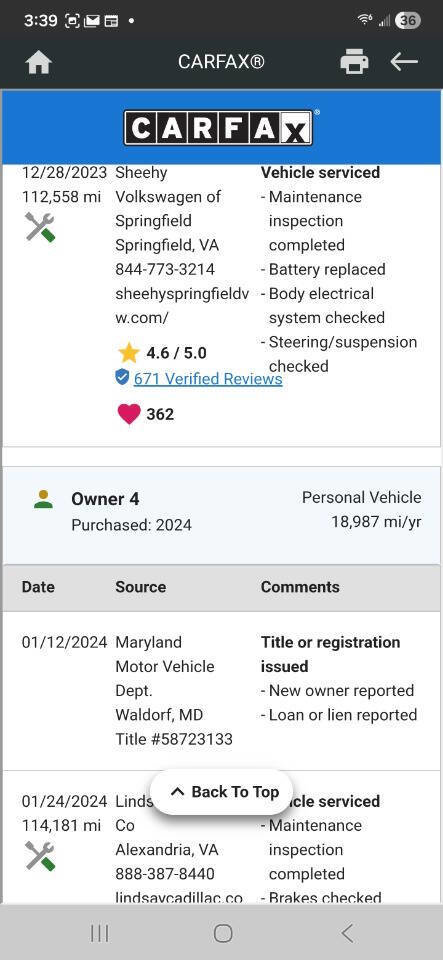Open the Android recent apps button
Viewport: 443px width, 960px height.
click(x=99, y=934)
